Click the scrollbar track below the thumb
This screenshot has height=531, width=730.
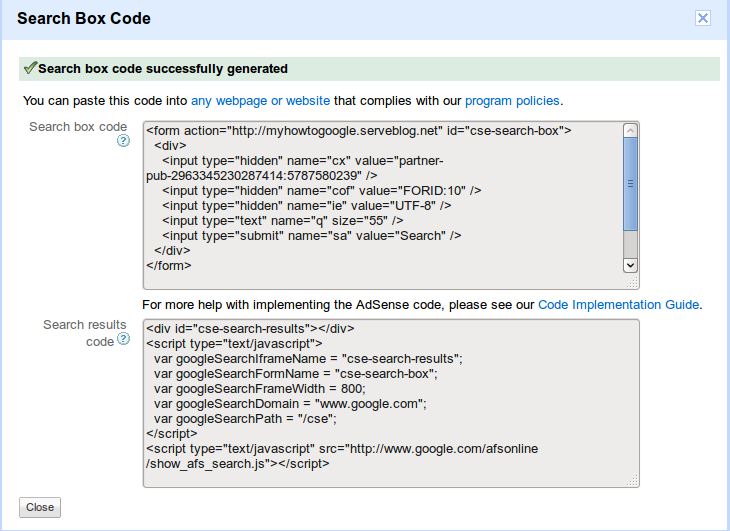tap(630, 243)
